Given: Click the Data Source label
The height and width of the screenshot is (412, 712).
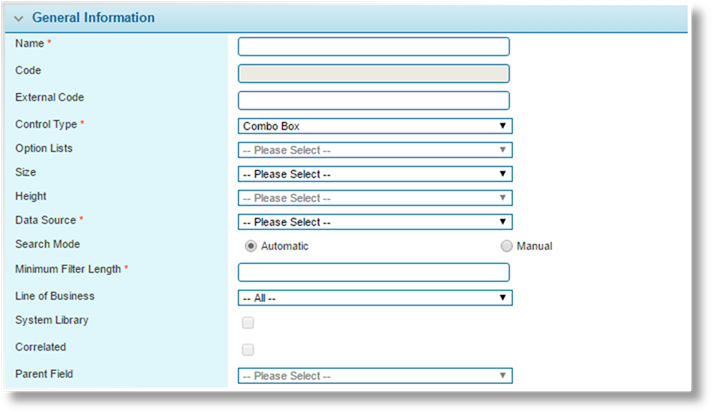Looking at the screenshot, I should [x=45, y=220].
